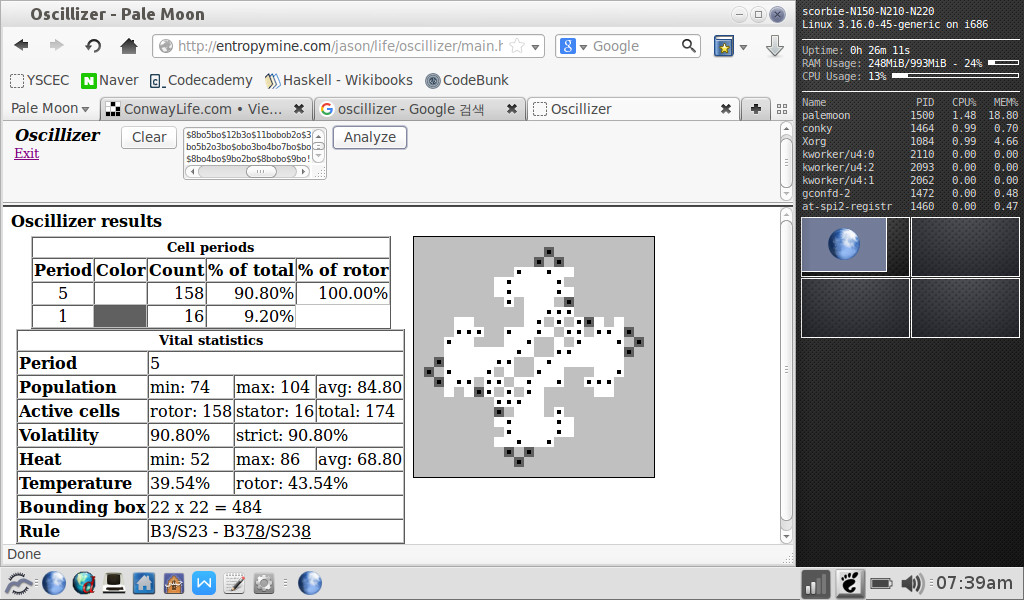The width and height of the screenshot is (1024, 600).
Task: Reload the current page
Action: tap(93, 46)
